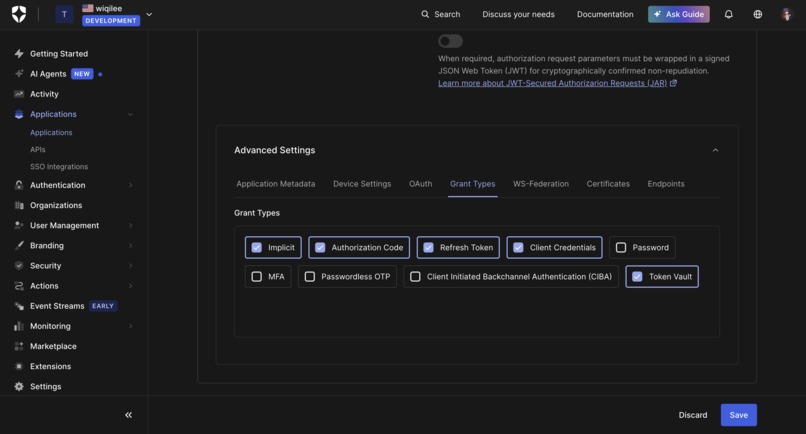The width and height of the screenshot is (806, 434).
Task: Click the sparkle icon in Ask Guide
Action: pos(657,14)
